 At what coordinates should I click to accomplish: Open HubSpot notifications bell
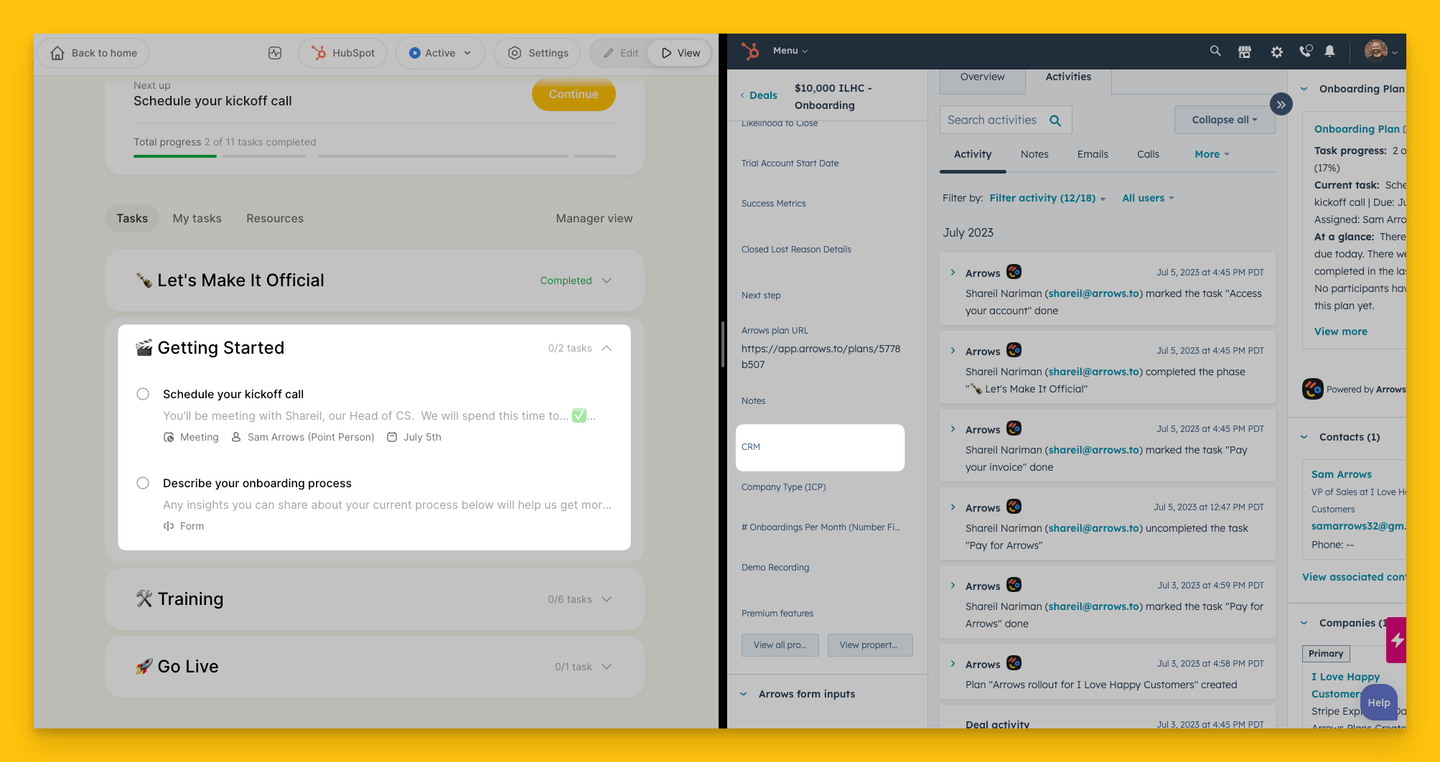[x=1330, y=51]
